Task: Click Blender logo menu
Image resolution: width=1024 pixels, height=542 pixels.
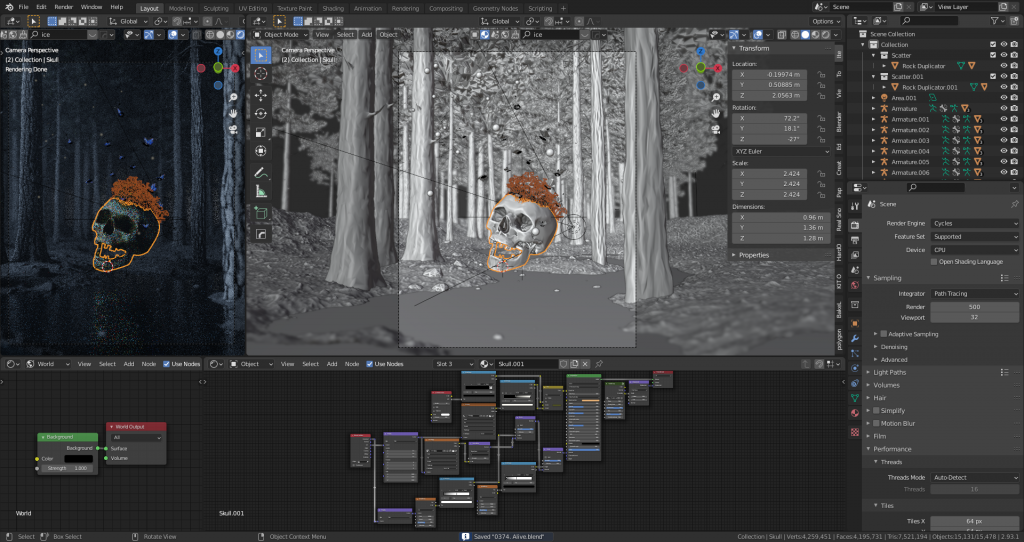Action: click(8, 7)
